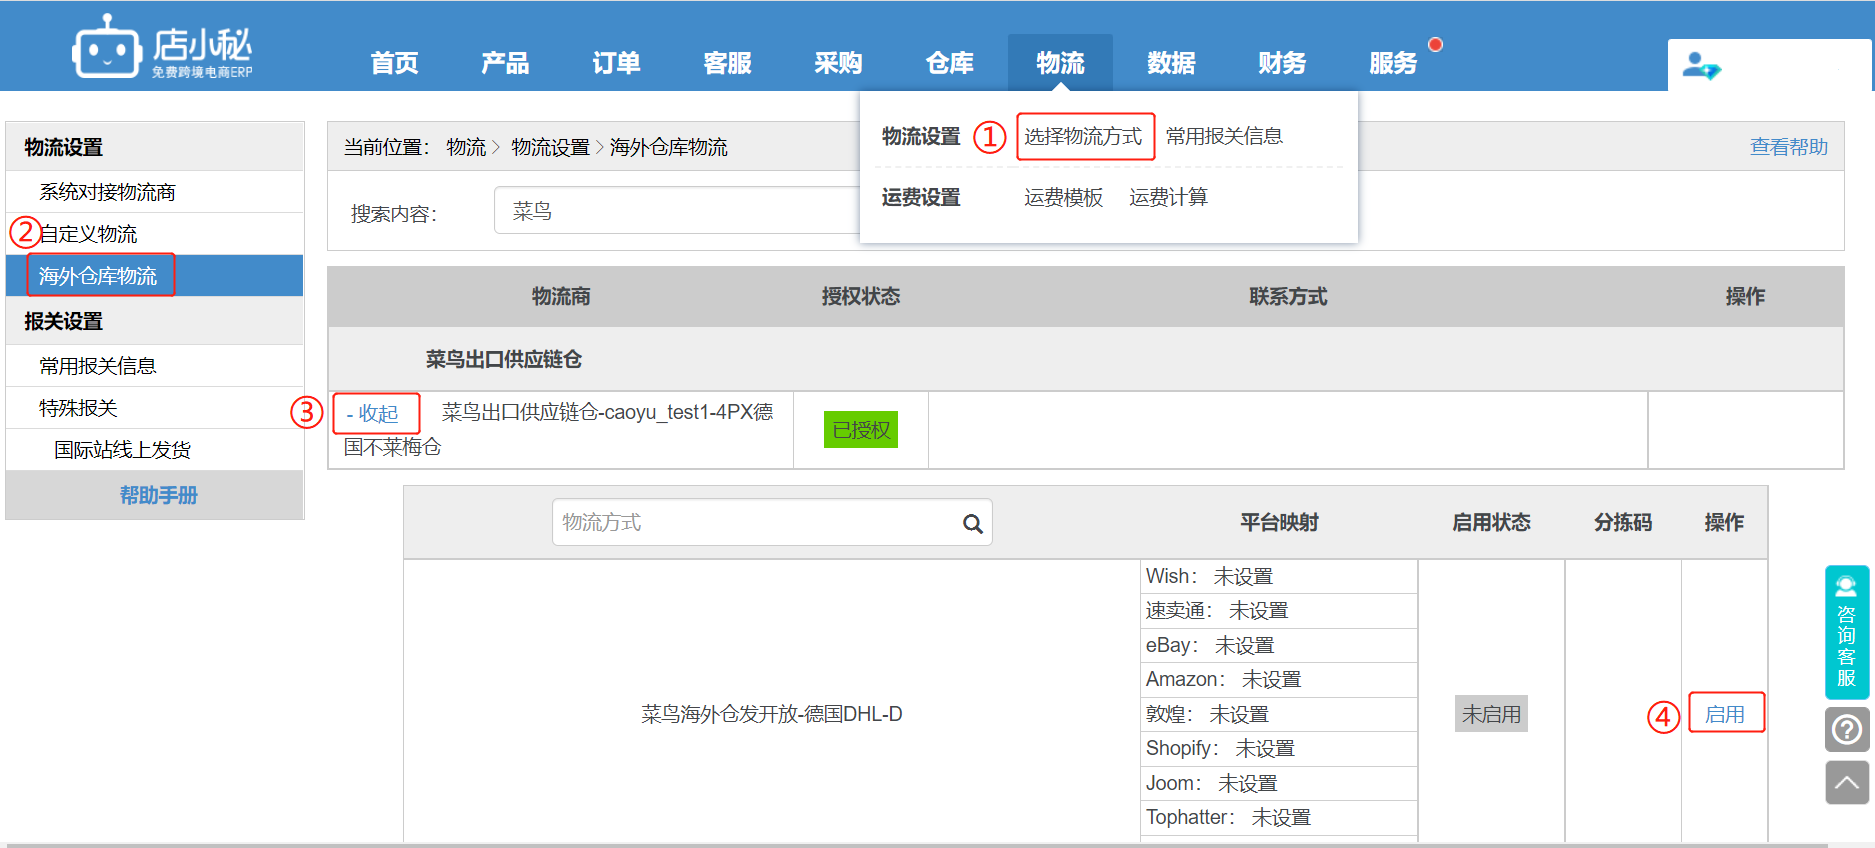This screenshot has height=848, width=1875.
Task: Open the 订单 menu
Action: pos(616,63)
